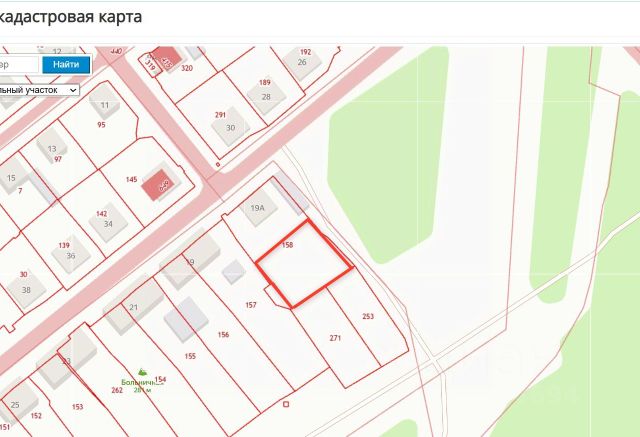This screenshot has height=437, width=640.
Task: Select the building numbered 34
Action: click(x=108, y=223)
